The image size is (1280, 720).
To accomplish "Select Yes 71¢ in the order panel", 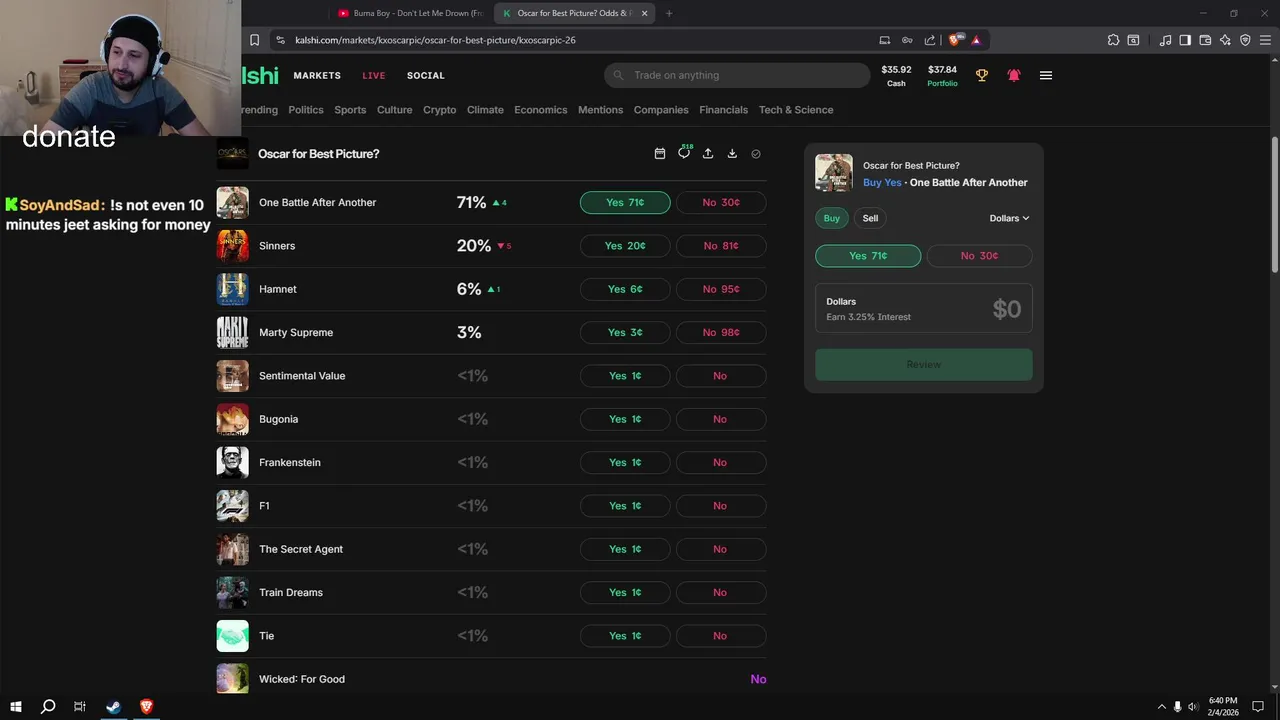I will pos(868,256).
